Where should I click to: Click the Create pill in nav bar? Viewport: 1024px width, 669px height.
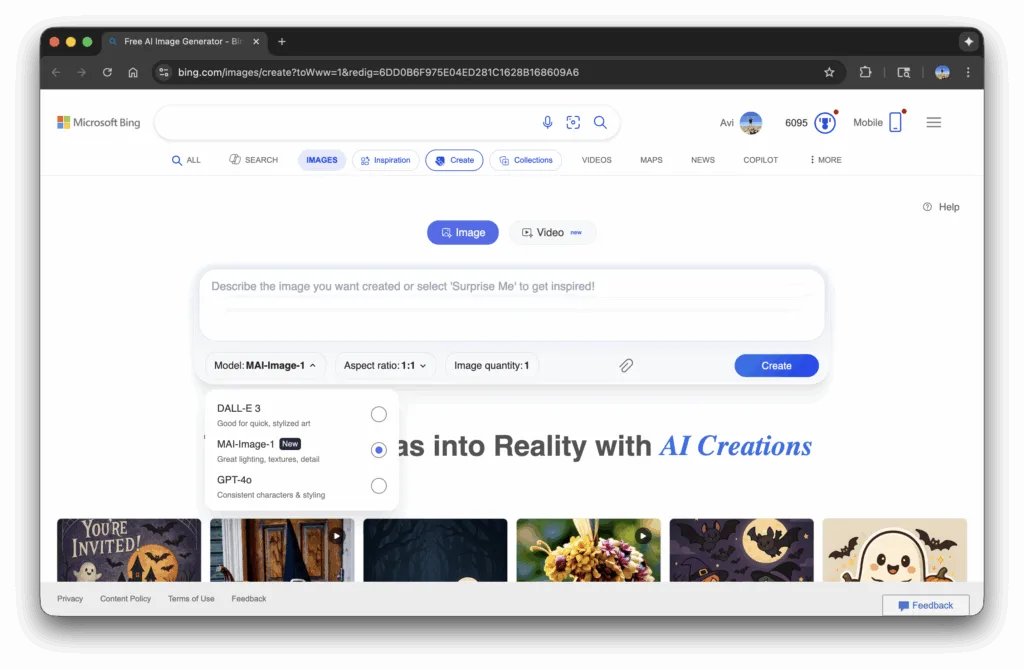click(x=455, y=160)
